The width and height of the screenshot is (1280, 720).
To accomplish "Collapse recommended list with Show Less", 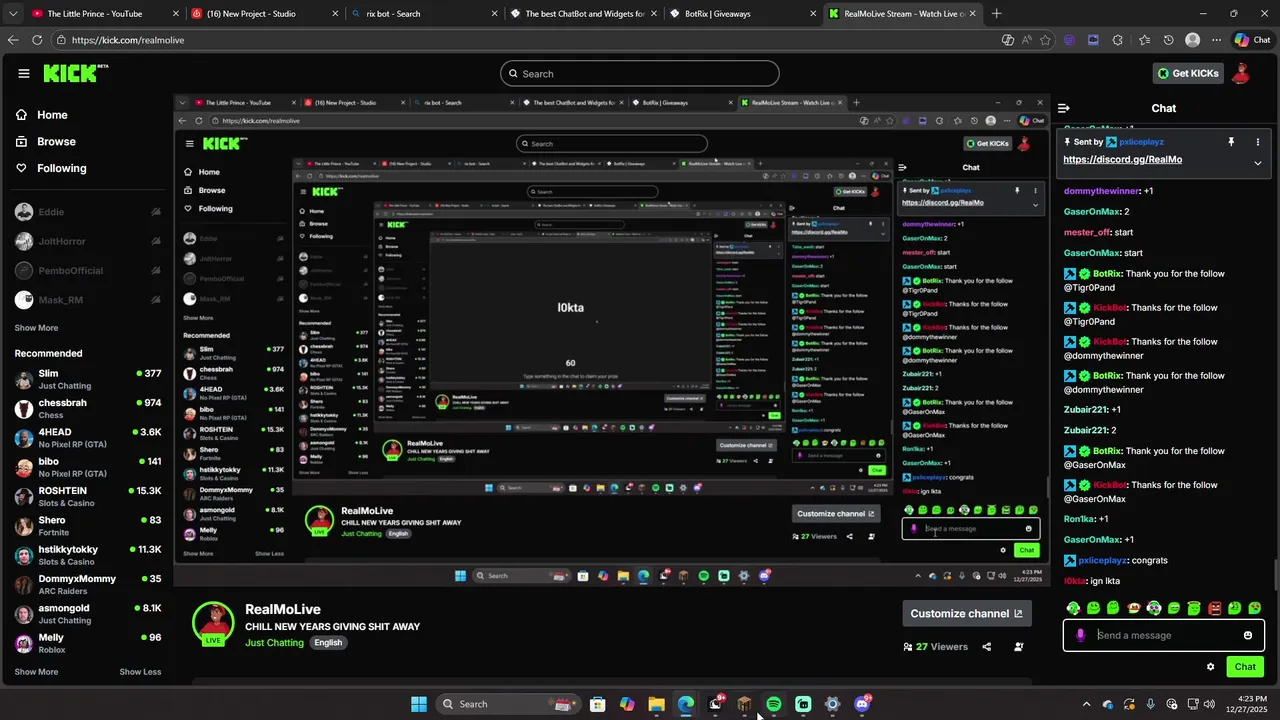I will pyautogui.click(x=140, y=672).
